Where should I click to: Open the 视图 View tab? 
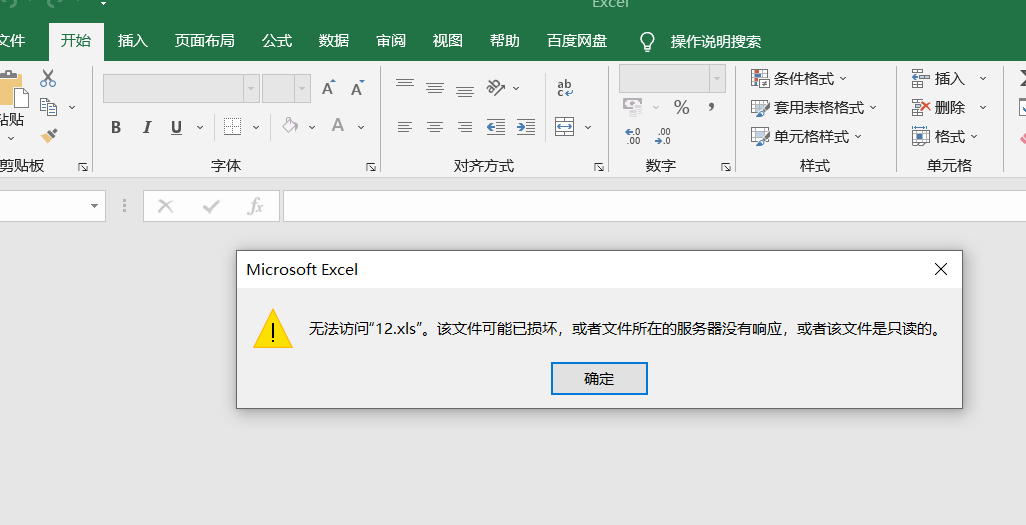pos(448,41)
